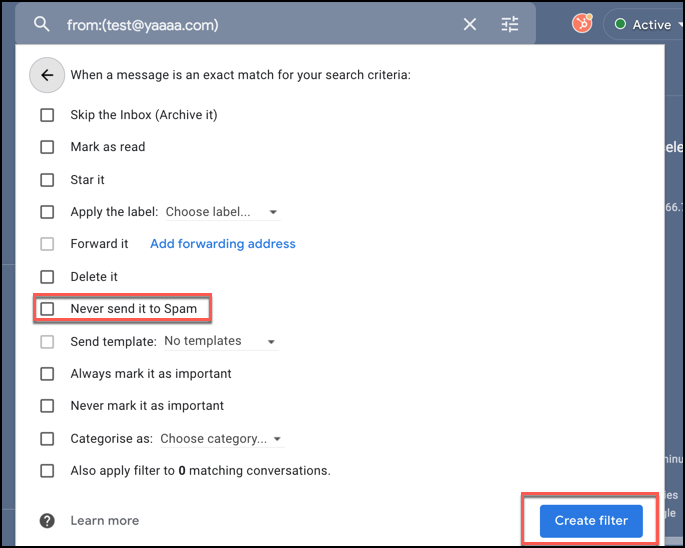Click the search magnifier icon
The image size is (685, 548).
[x=41, y=24]
